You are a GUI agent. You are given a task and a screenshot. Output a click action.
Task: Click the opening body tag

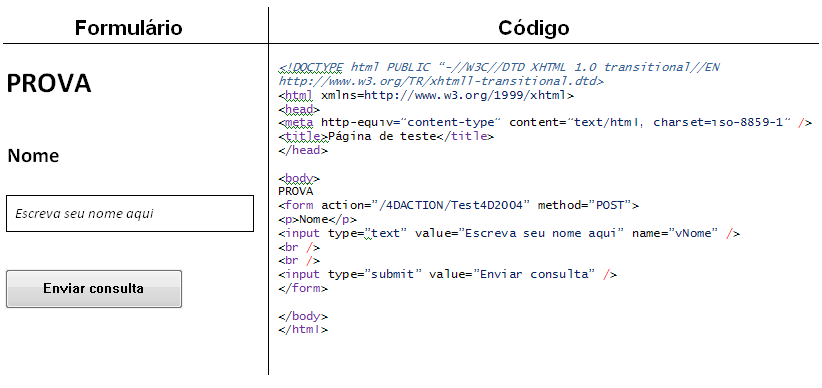click(299, 178)
